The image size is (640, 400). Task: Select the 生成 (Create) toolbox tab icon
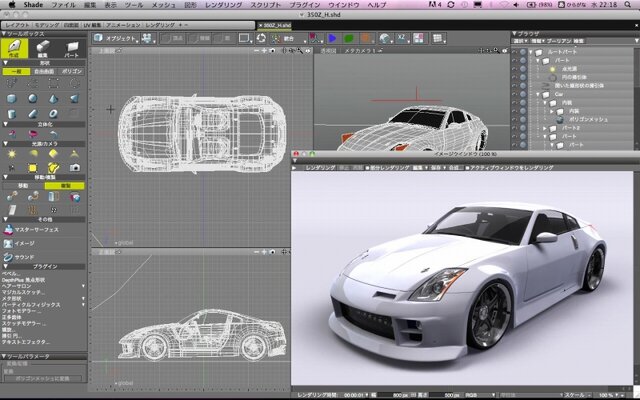point(14,48)
